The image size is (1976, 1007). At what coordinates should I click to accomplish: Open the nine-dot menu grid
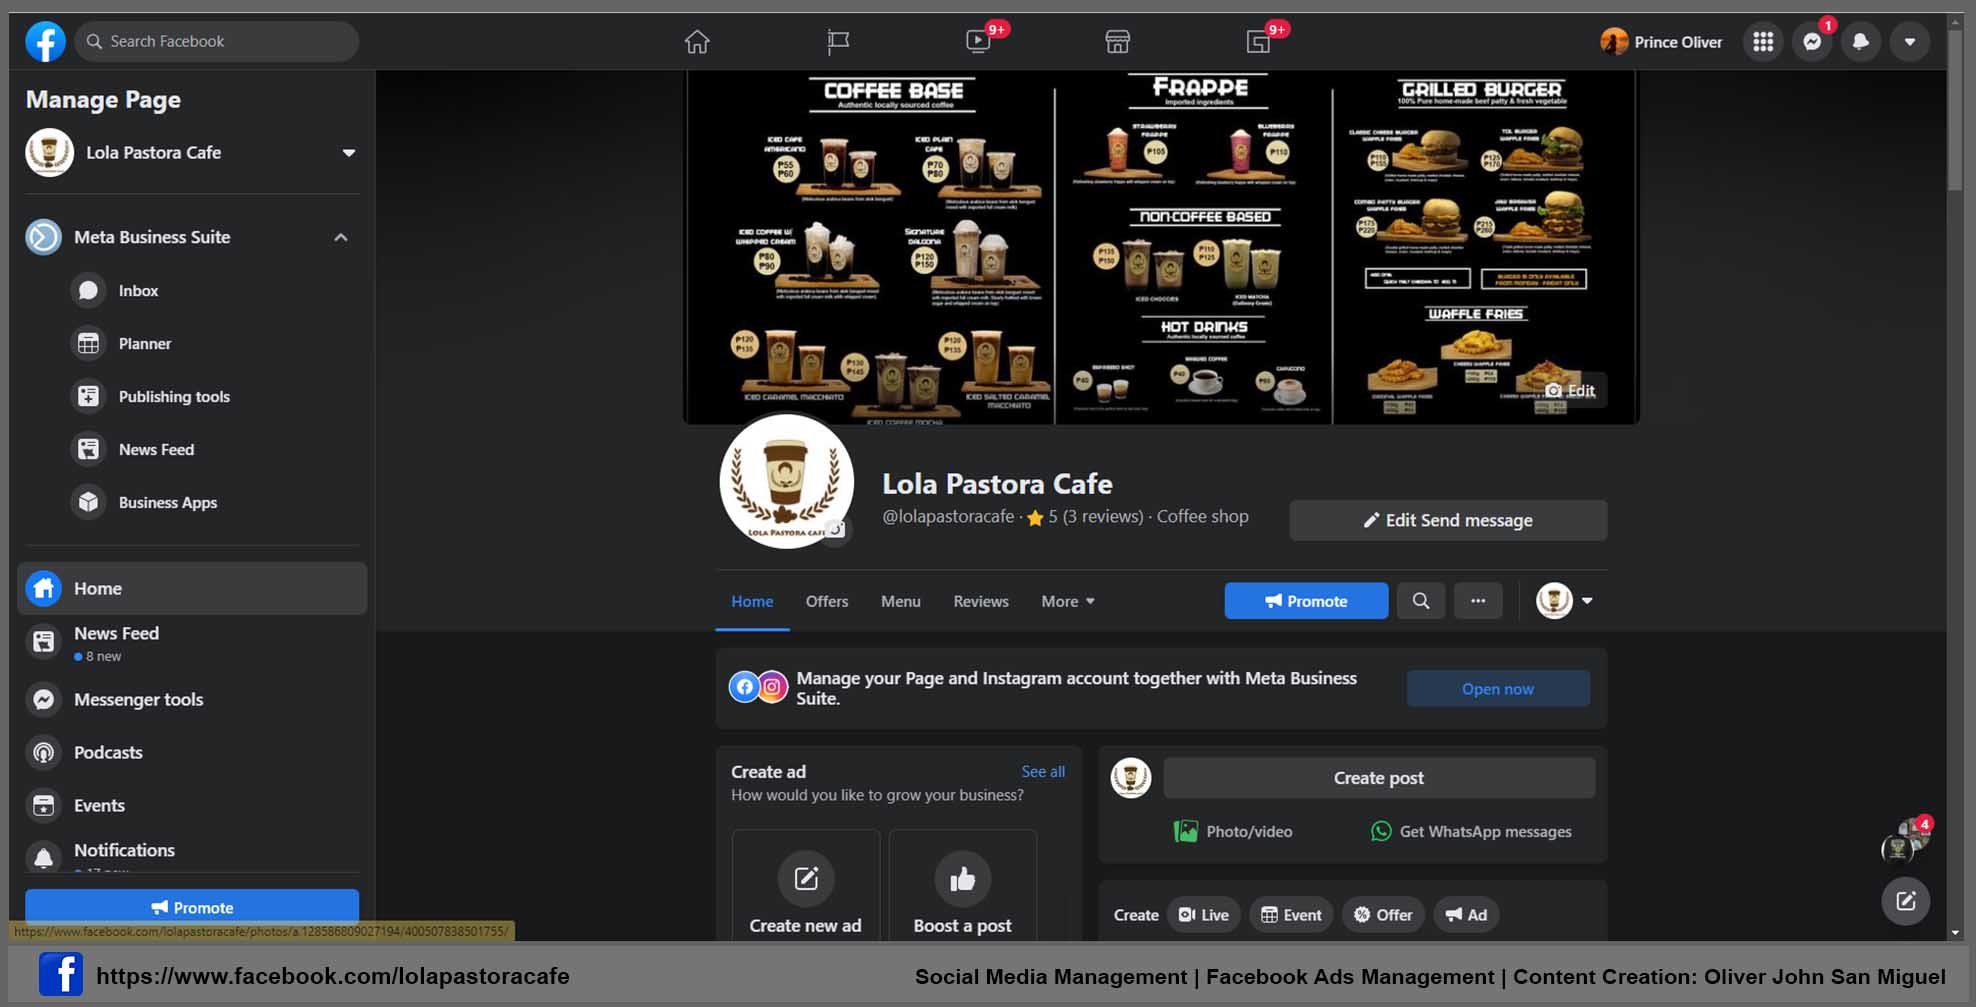[x=1763, y=42]
